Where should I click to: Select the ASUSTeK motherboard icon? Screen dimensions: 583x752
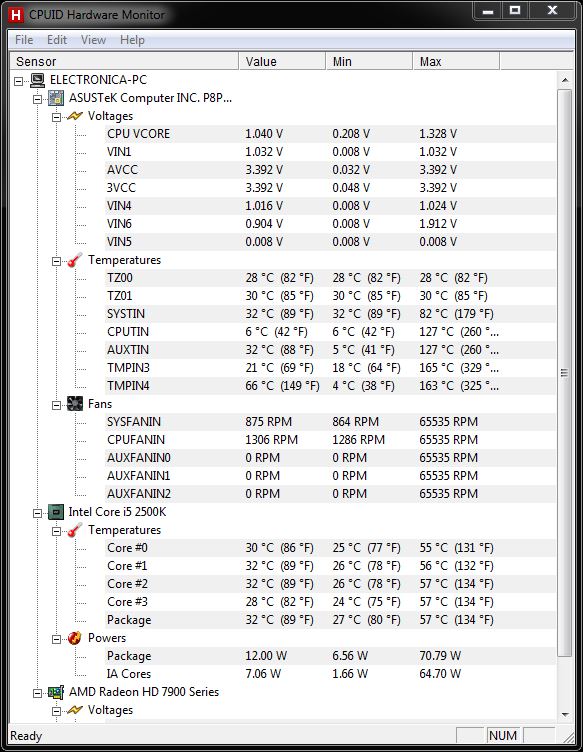(56, 98)
